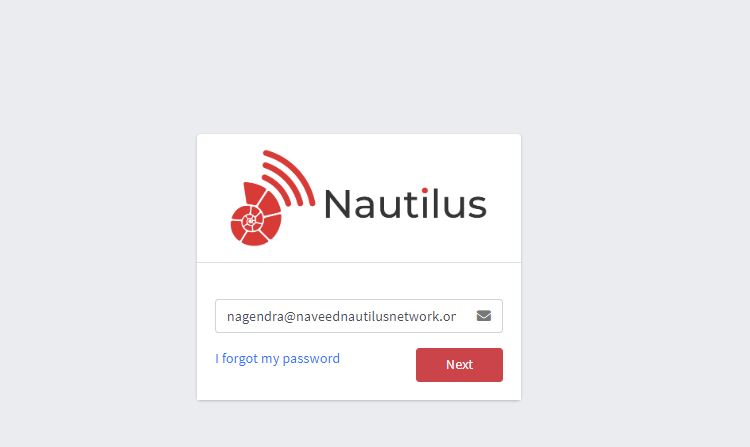Image resolution: width=750 pixels, height=447 pixels.
Task: Click the red dot above Nautilus letter i
Action: pos(424,191)
